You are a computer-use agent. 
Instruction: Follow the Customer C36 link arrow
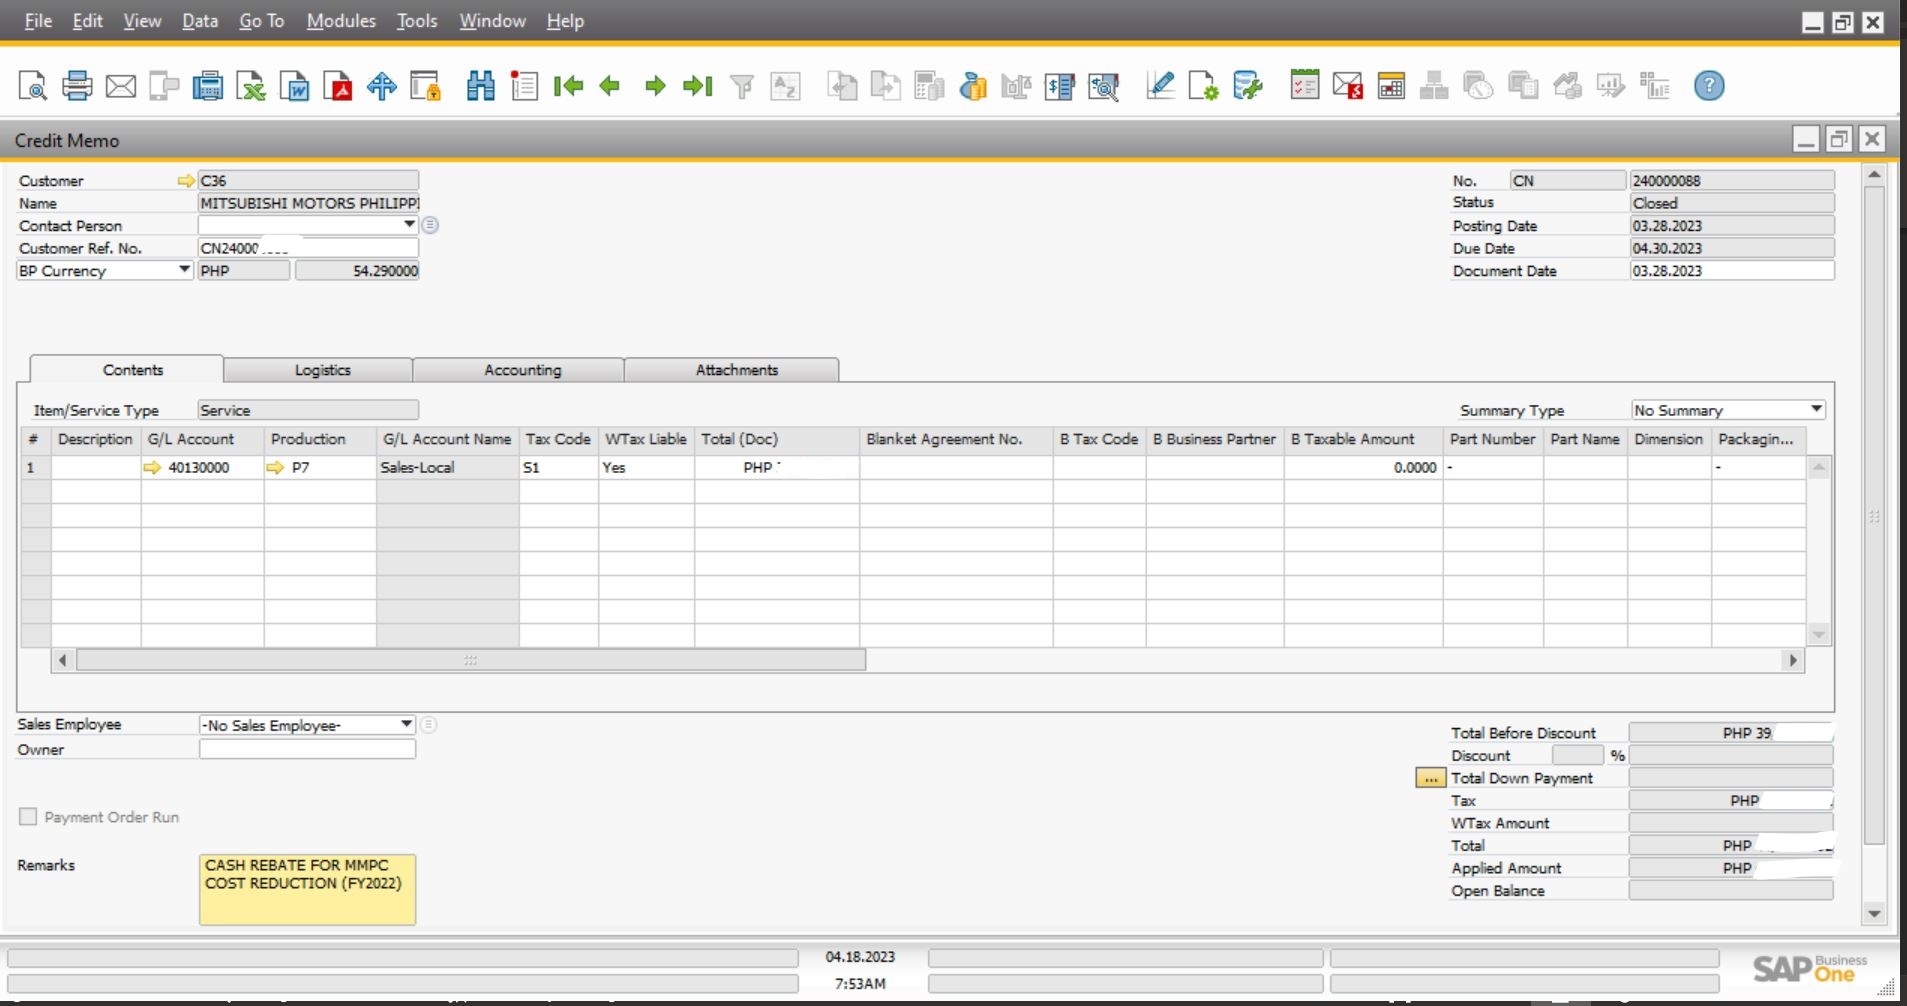pyautogui.click(x=186, y=181)
